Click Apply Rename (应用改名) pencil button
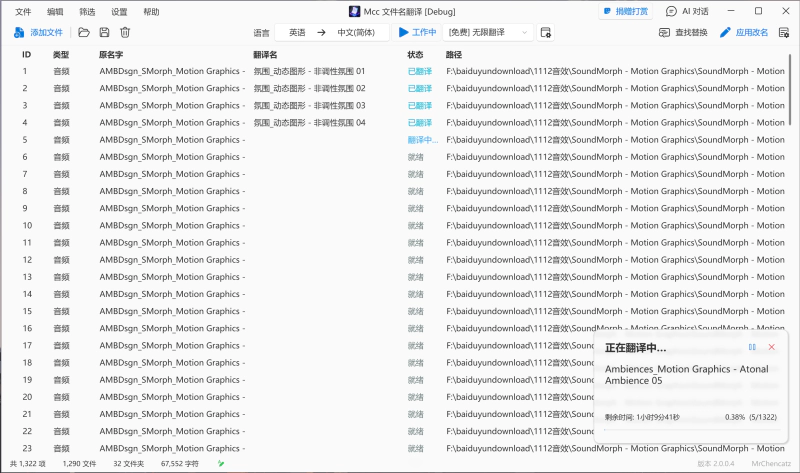 click(745, 32)
